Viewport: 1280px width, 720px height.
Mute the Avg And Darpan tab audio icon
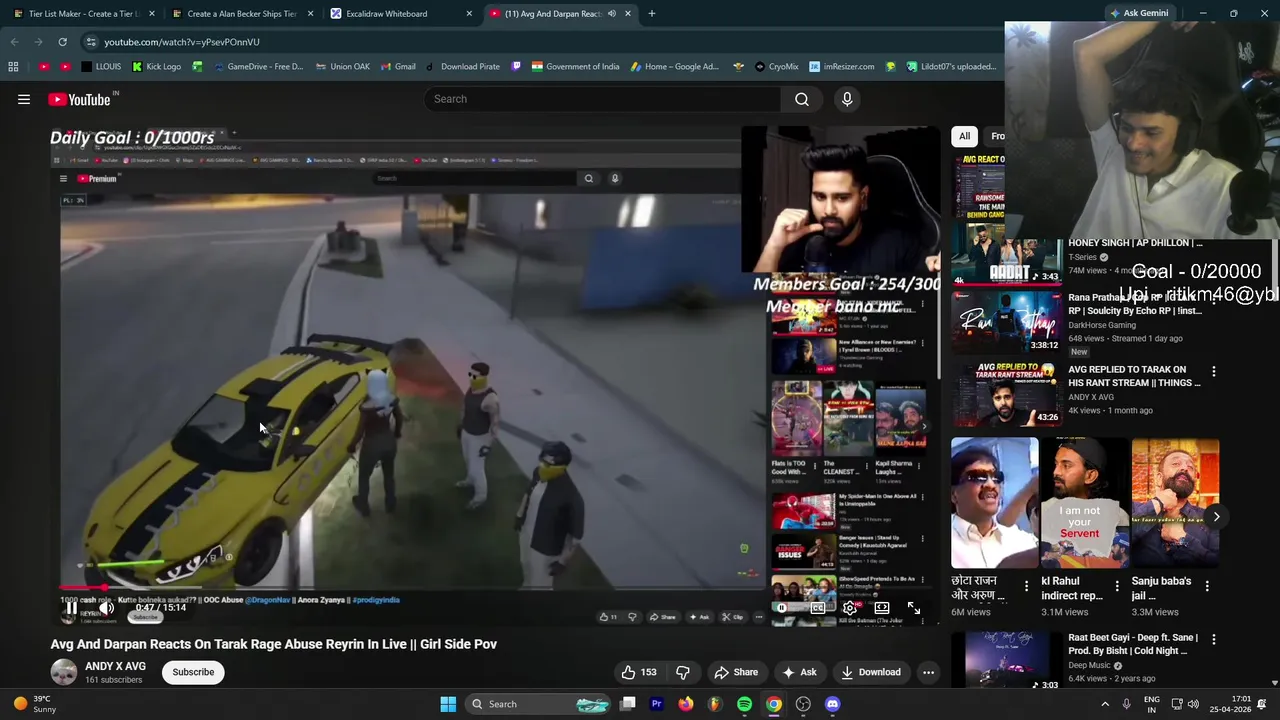(x=611, y=14)
